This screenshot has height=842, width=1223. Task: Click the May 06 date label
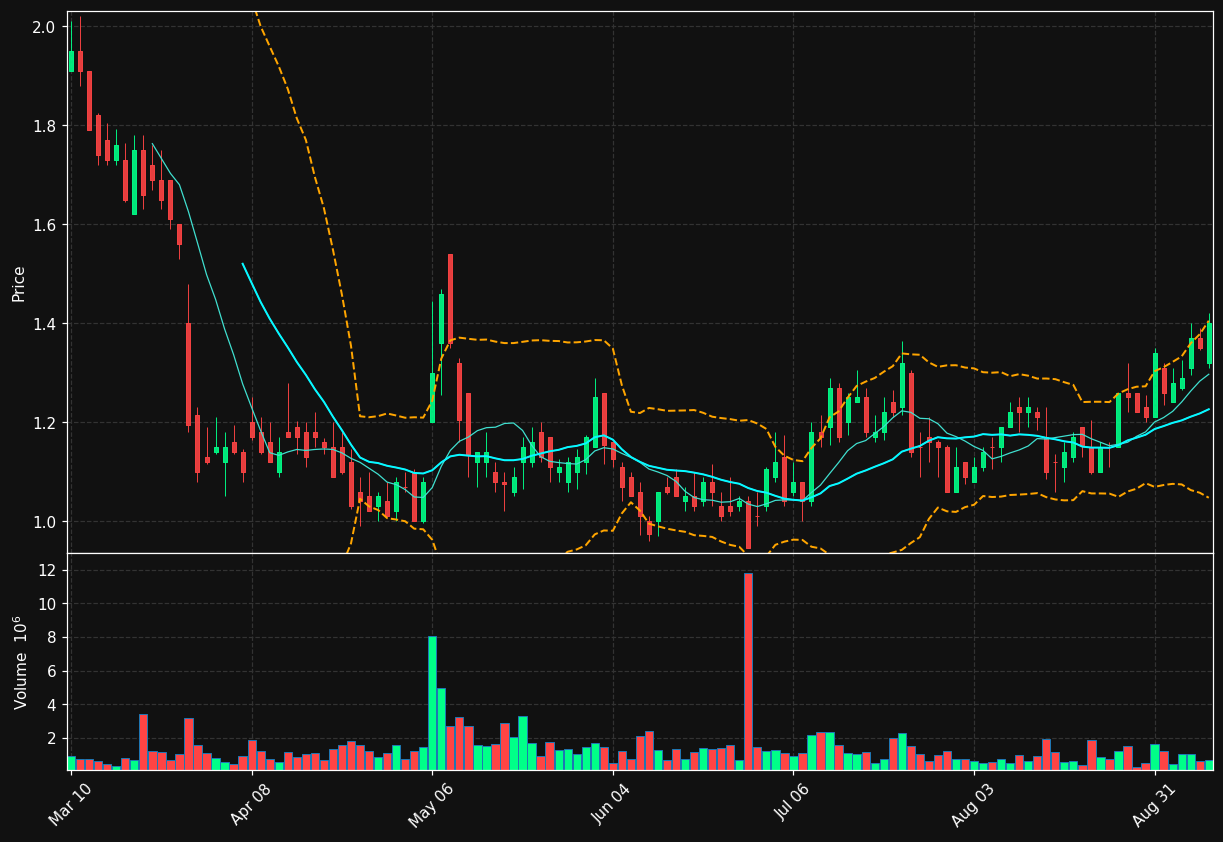pyautogui.click(x=430, y=804)
